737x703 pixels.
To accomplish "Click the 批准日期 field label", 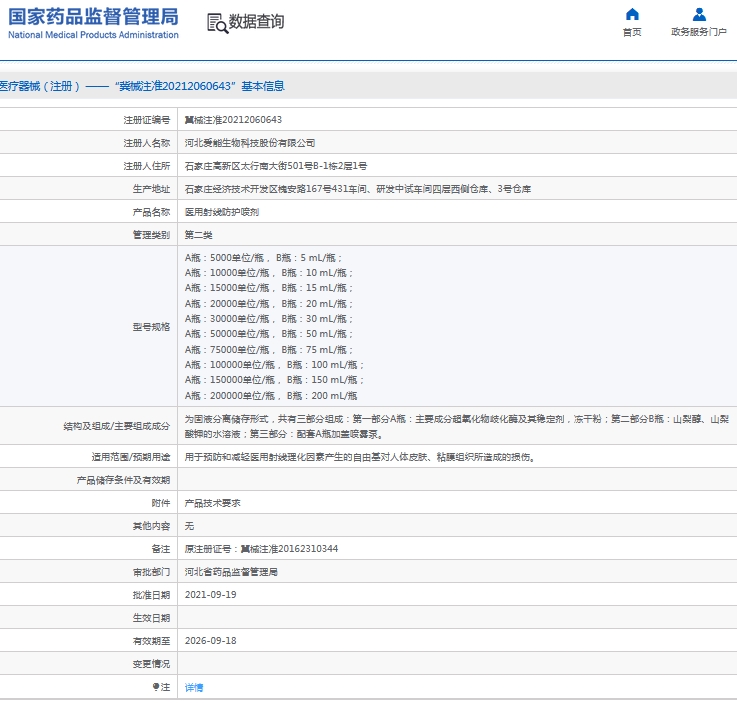I will (x=151, y=595).
